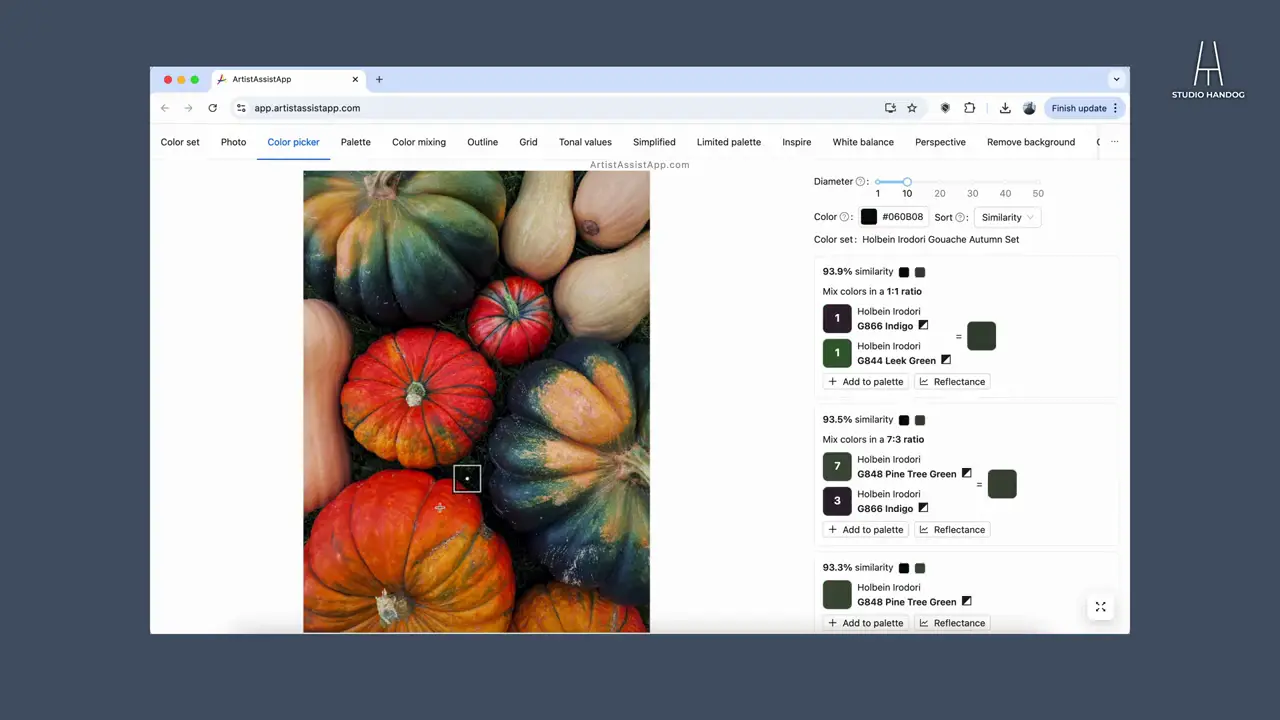
Task: Reload the ArtistAssistApp page
Action: [212, 108]
